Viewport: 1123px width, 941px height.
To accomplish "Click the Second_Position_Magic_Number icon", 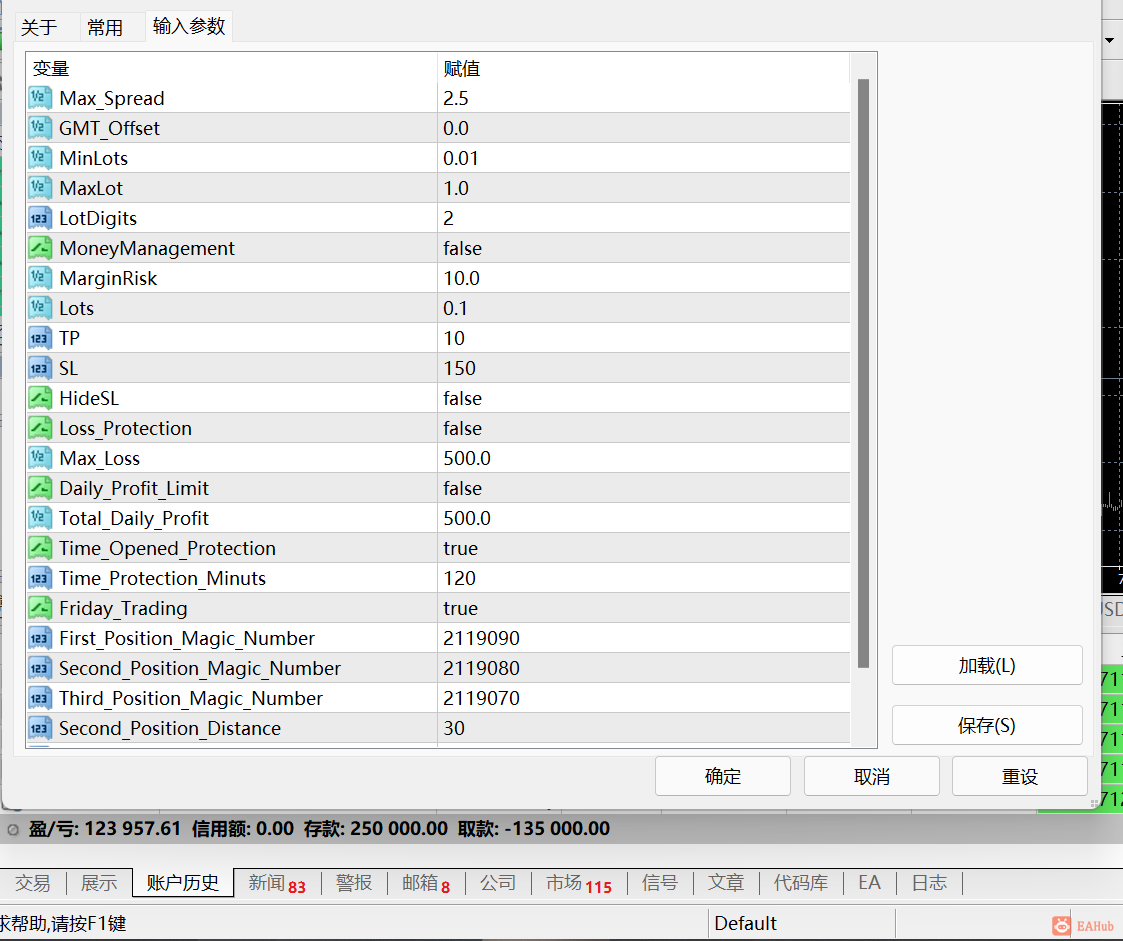I will click(40, 668).
